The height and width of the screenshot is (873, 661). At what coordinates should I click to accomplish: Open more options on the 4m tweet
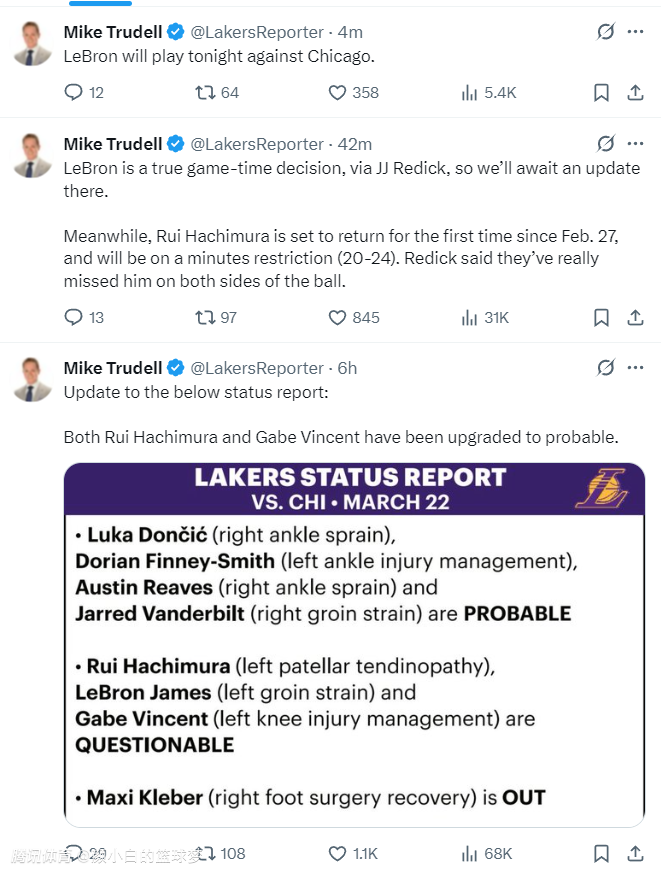635,32
